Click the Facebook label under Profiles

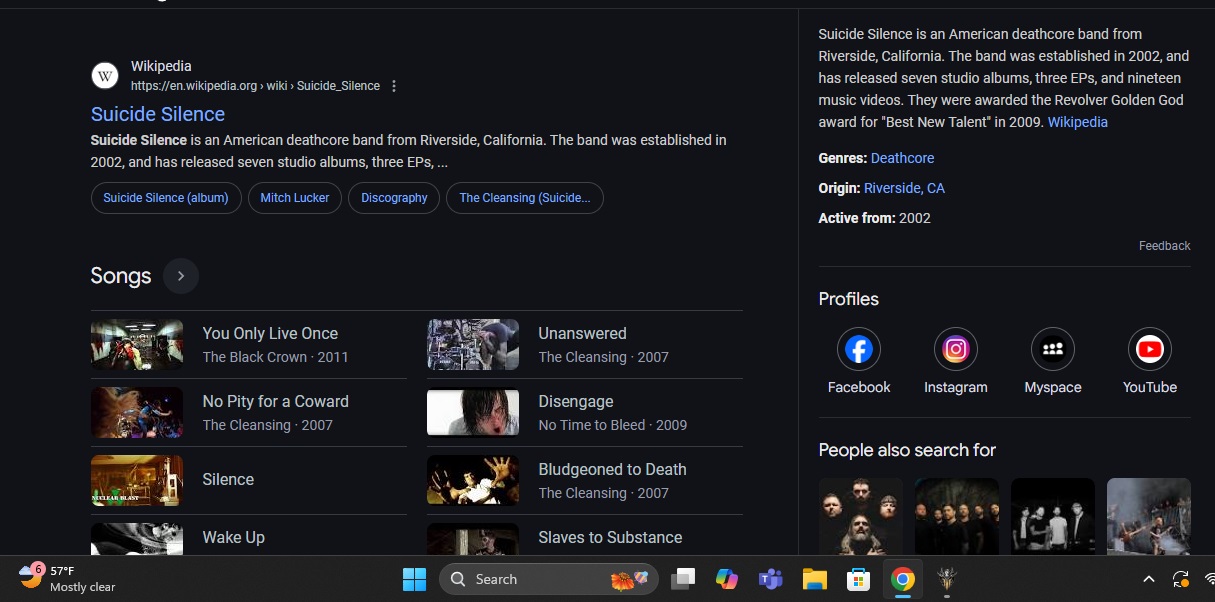pyautogui.click(x=859, y=387)
